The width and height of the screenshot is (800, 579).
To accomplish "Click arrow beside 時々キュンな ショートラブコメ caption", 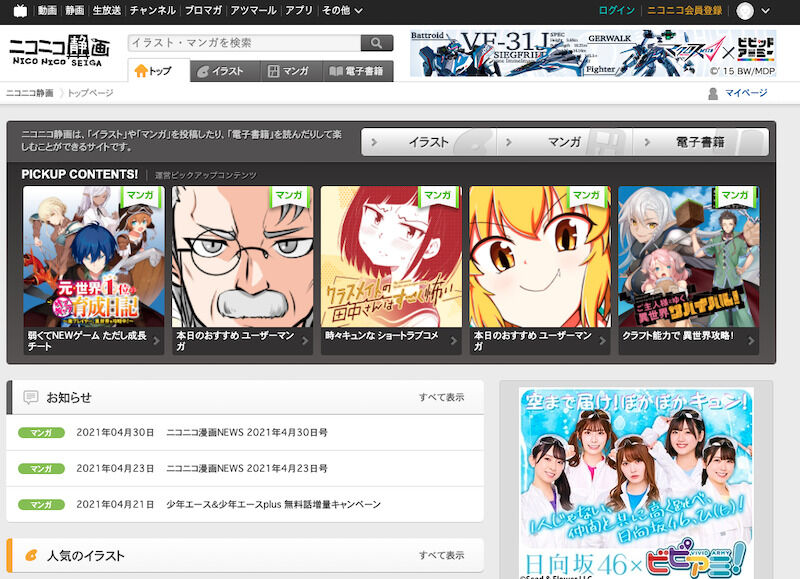I will coord(454,341).
